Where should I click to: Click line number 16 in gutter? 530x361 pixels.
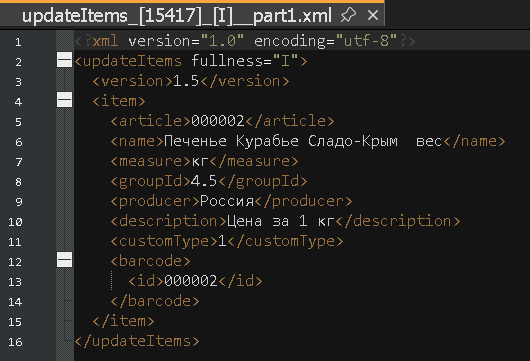pos(15,342)
